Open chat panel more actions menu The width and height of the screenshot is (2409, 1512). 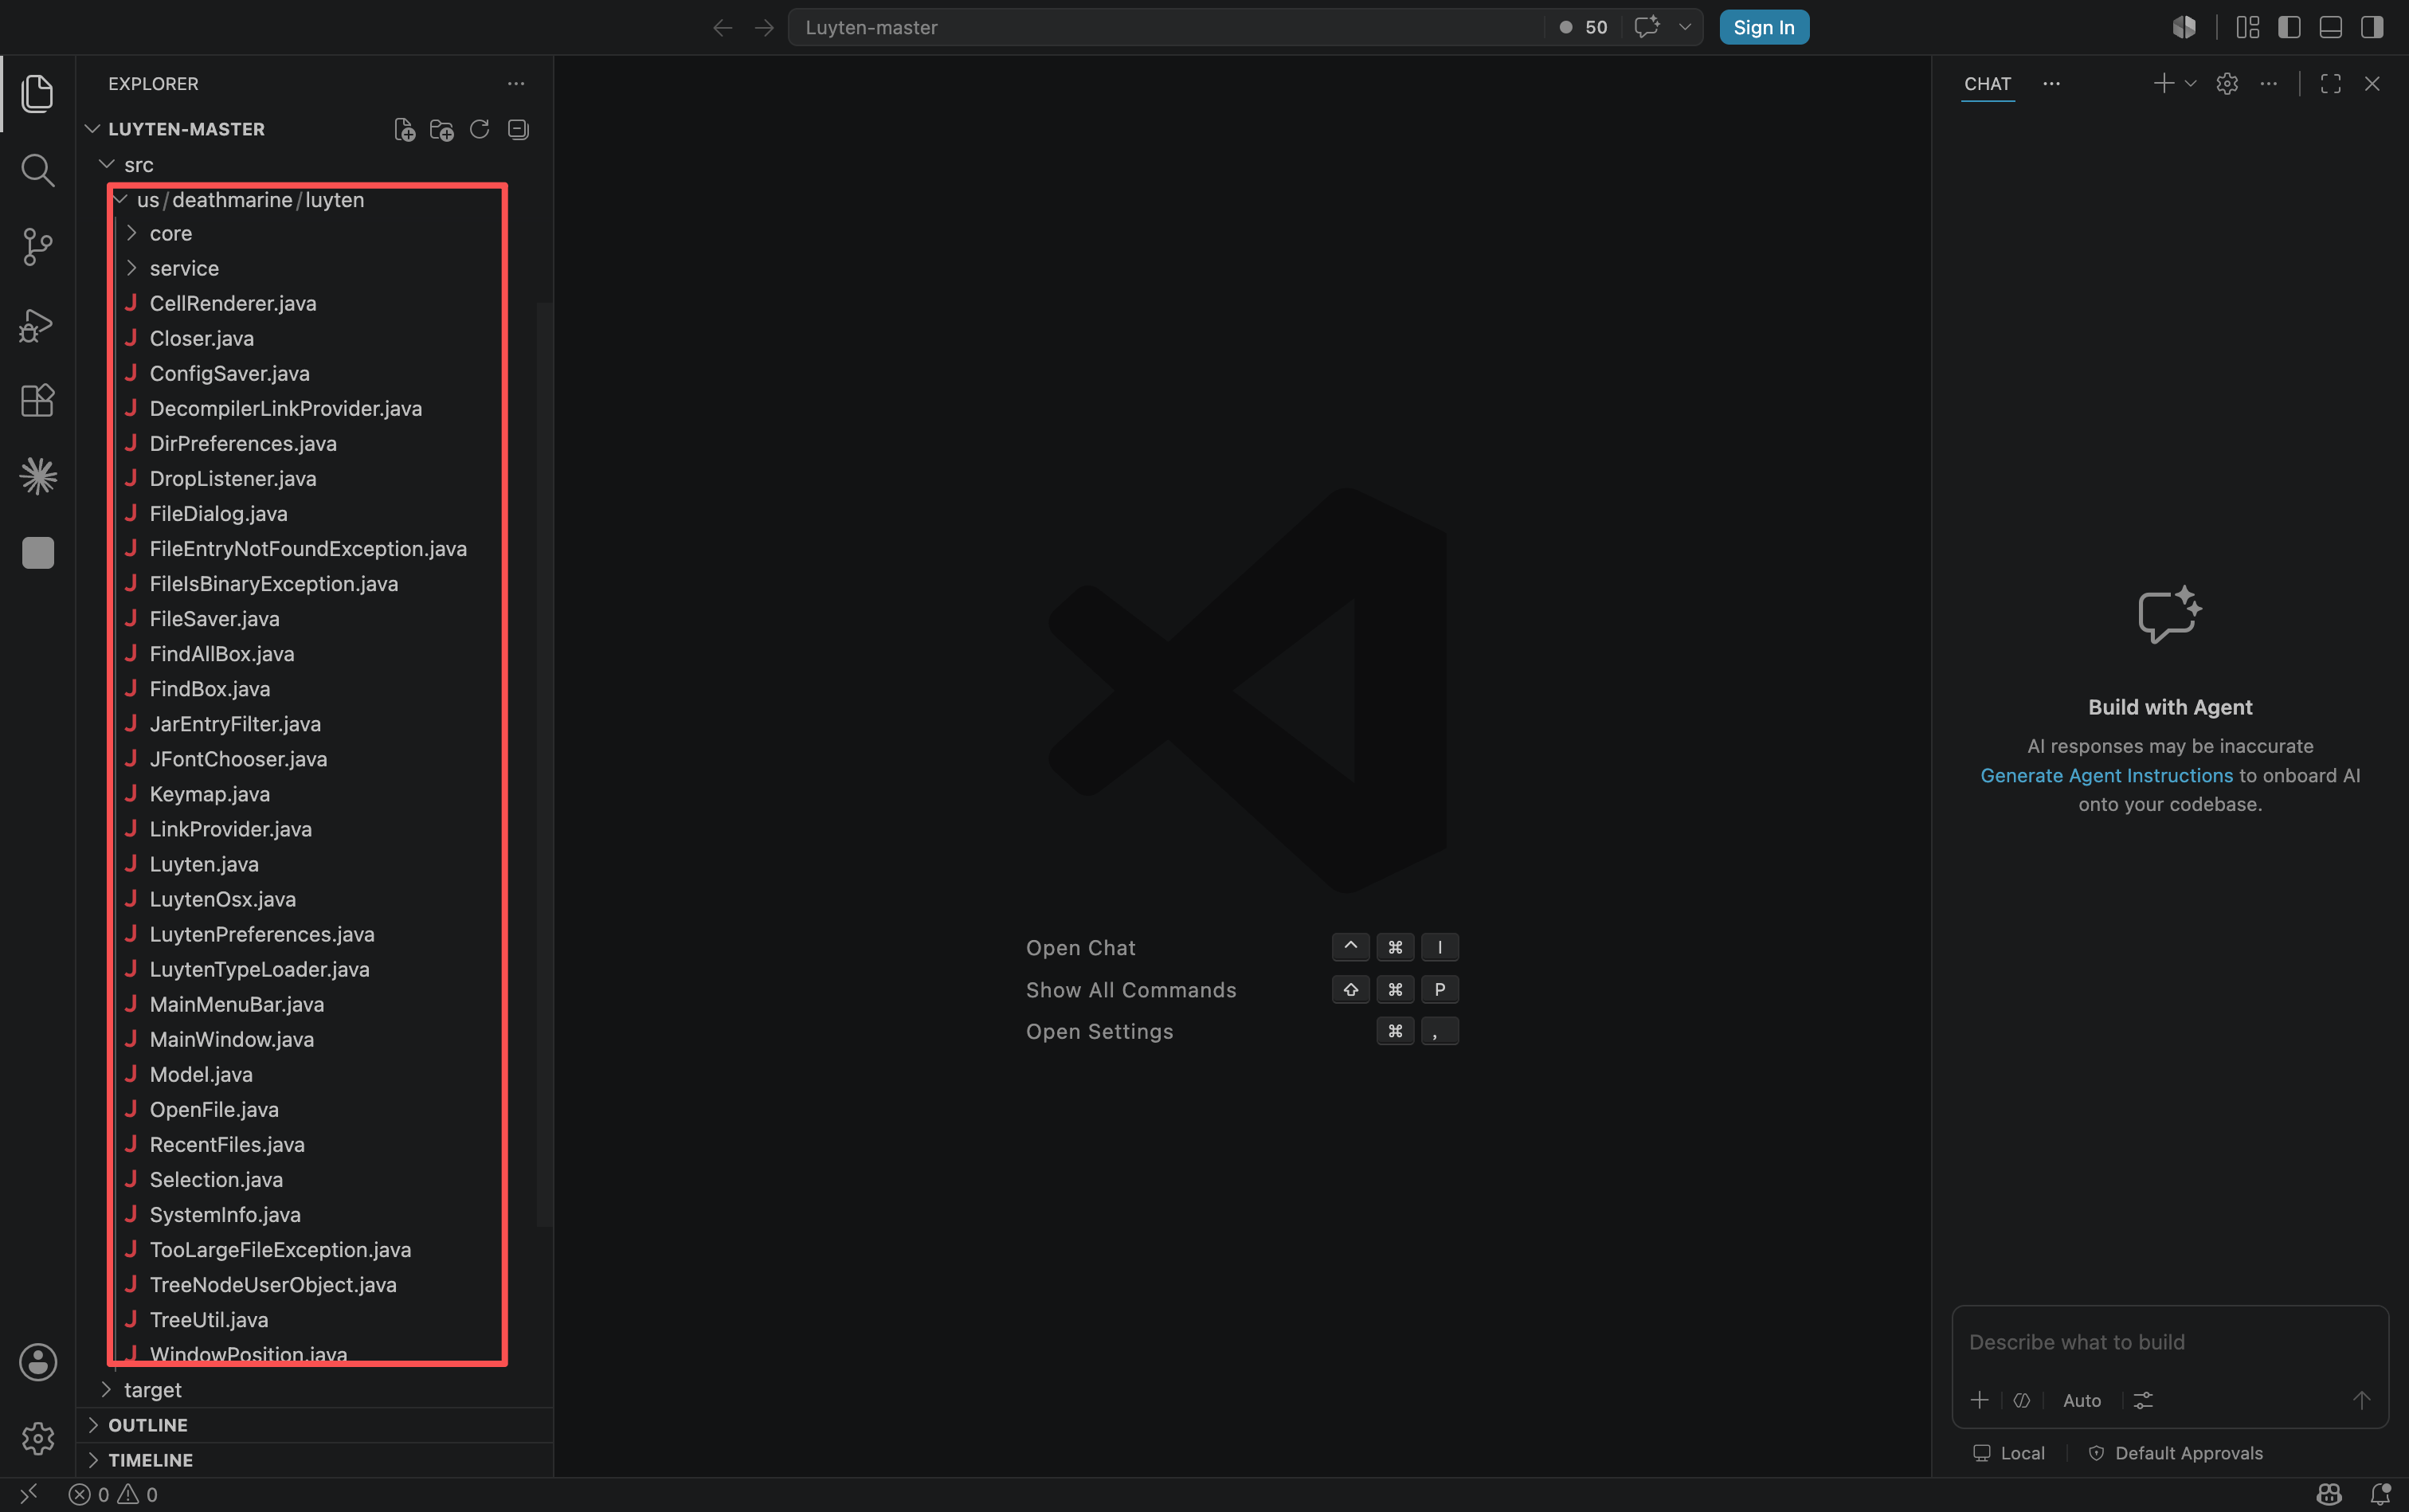(x=2268, y=84)
